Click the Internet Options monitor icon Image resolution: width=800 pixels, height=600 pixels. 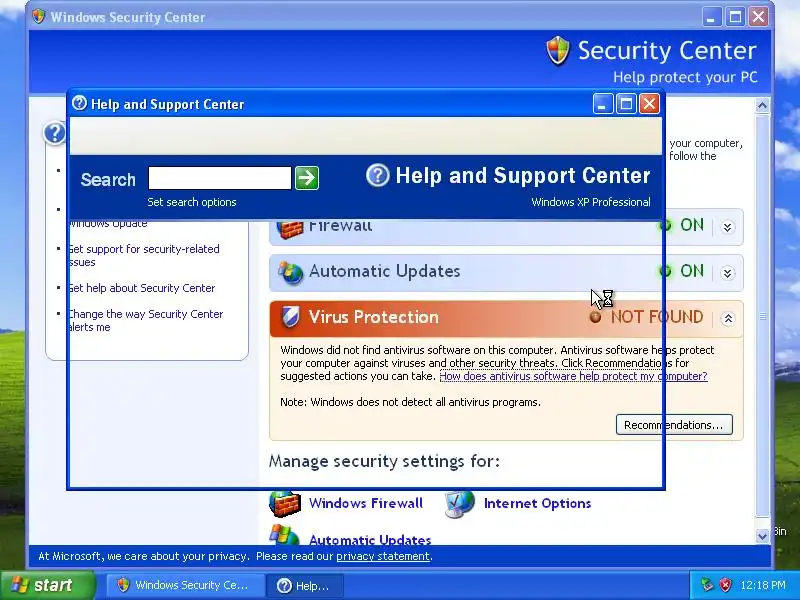(460, 504)
